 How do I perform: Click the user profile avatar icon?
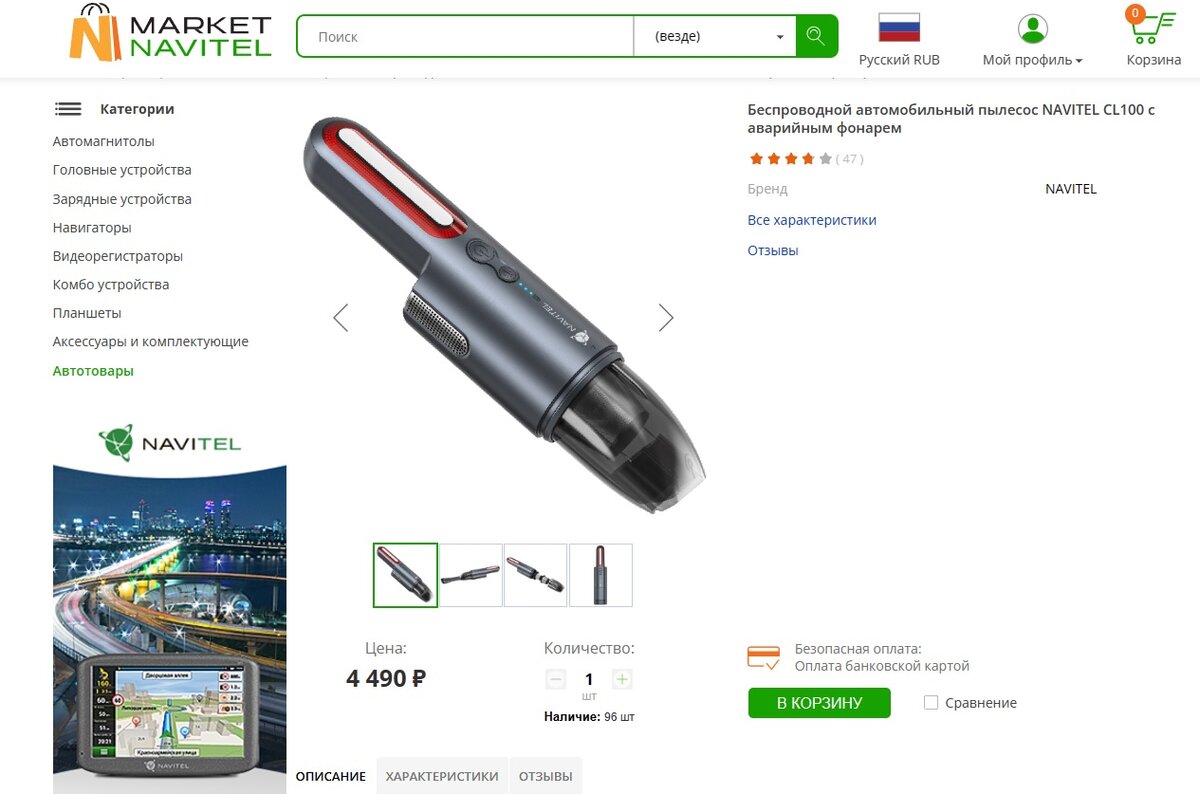[x=1032, y=28]
